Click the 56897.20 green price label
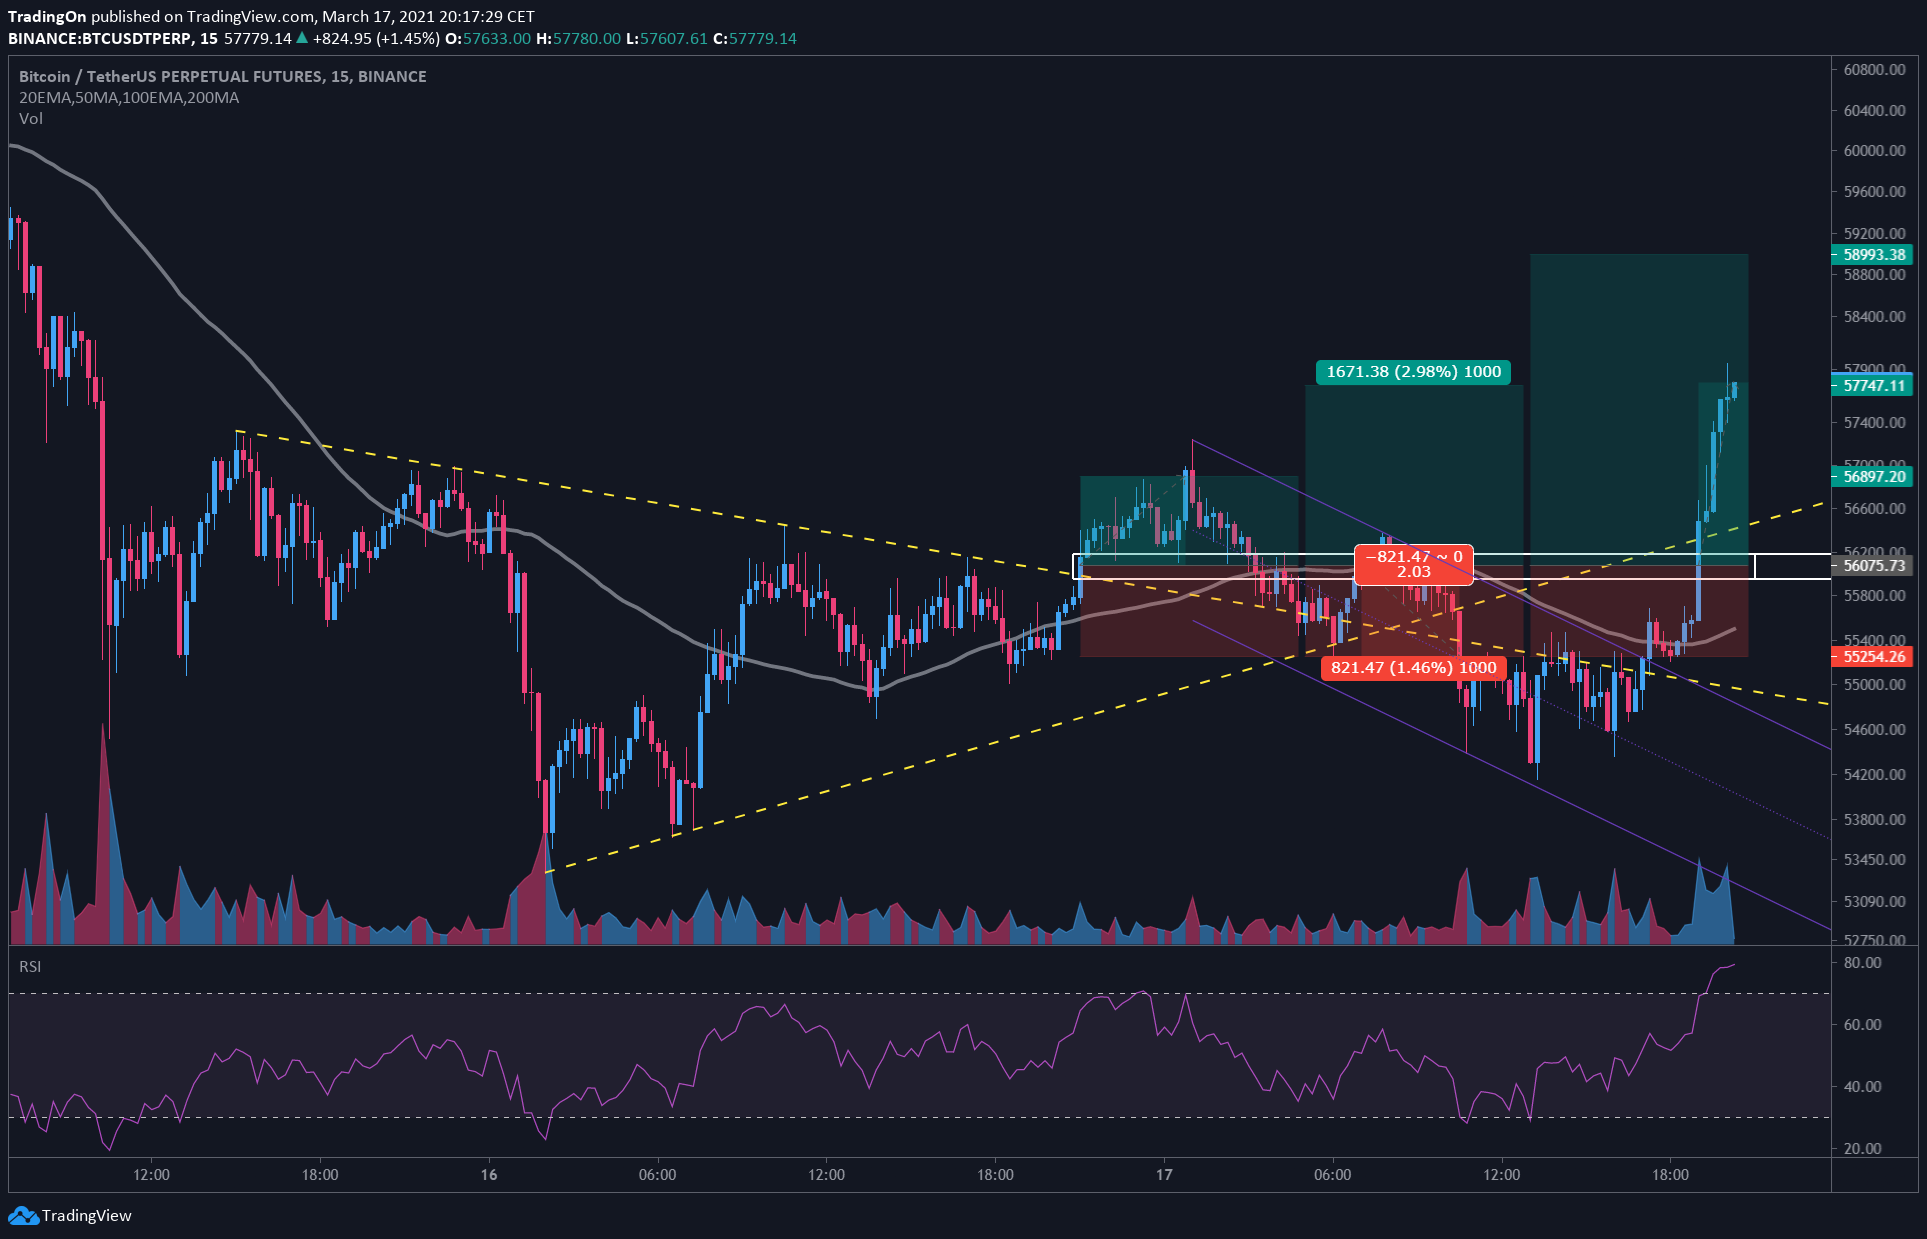The width and height of the screenshot is (1927, 1239). (x=1872, y=477)
